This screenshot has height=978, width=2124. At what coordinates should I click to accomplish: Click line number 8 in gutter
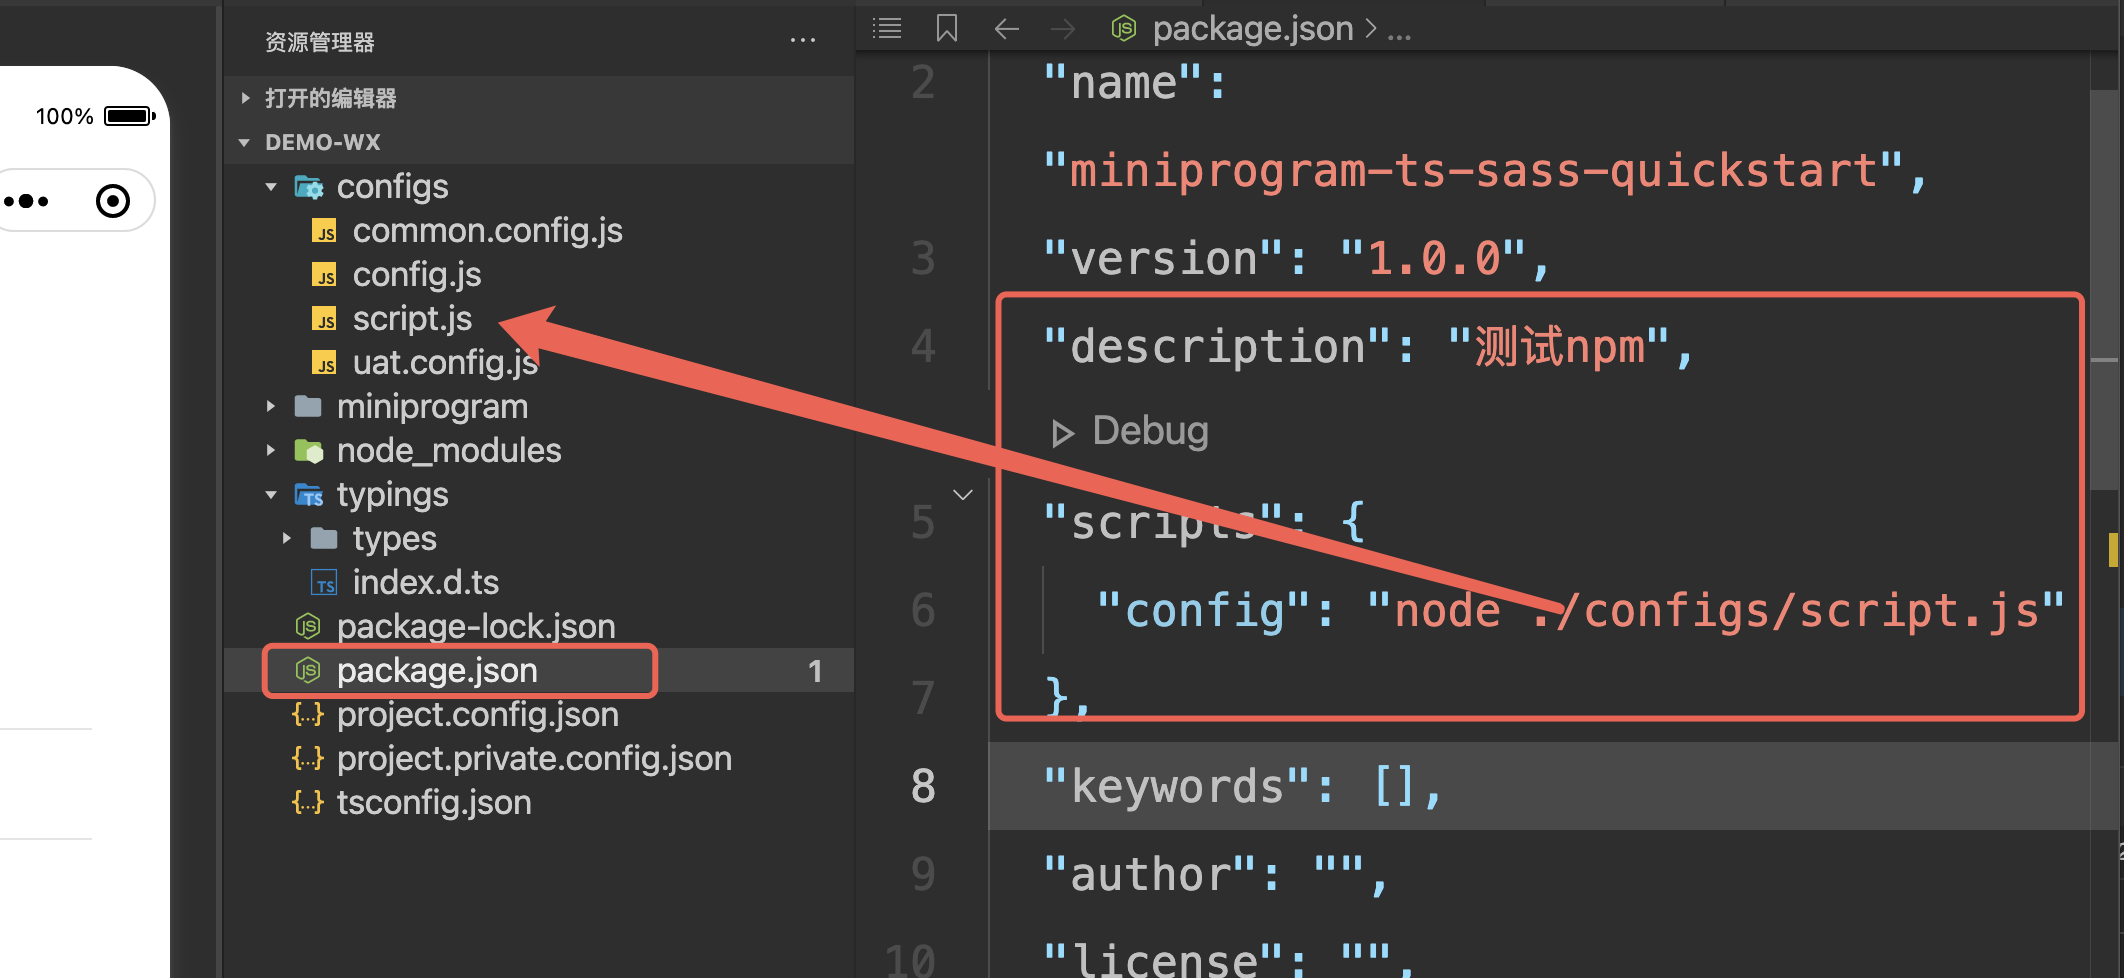tap(923, 787)
